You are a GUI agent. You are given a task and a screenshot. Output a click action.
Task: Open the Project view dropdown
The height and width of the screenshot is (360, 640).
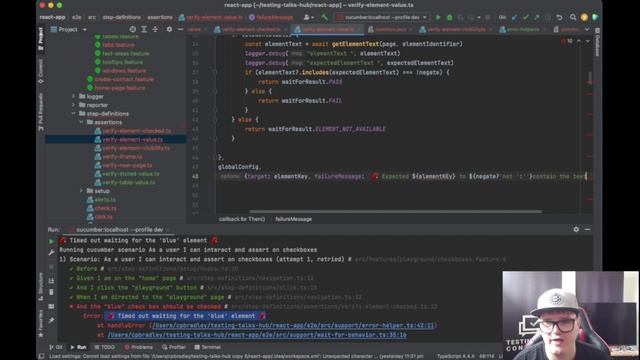click(69, 29)
